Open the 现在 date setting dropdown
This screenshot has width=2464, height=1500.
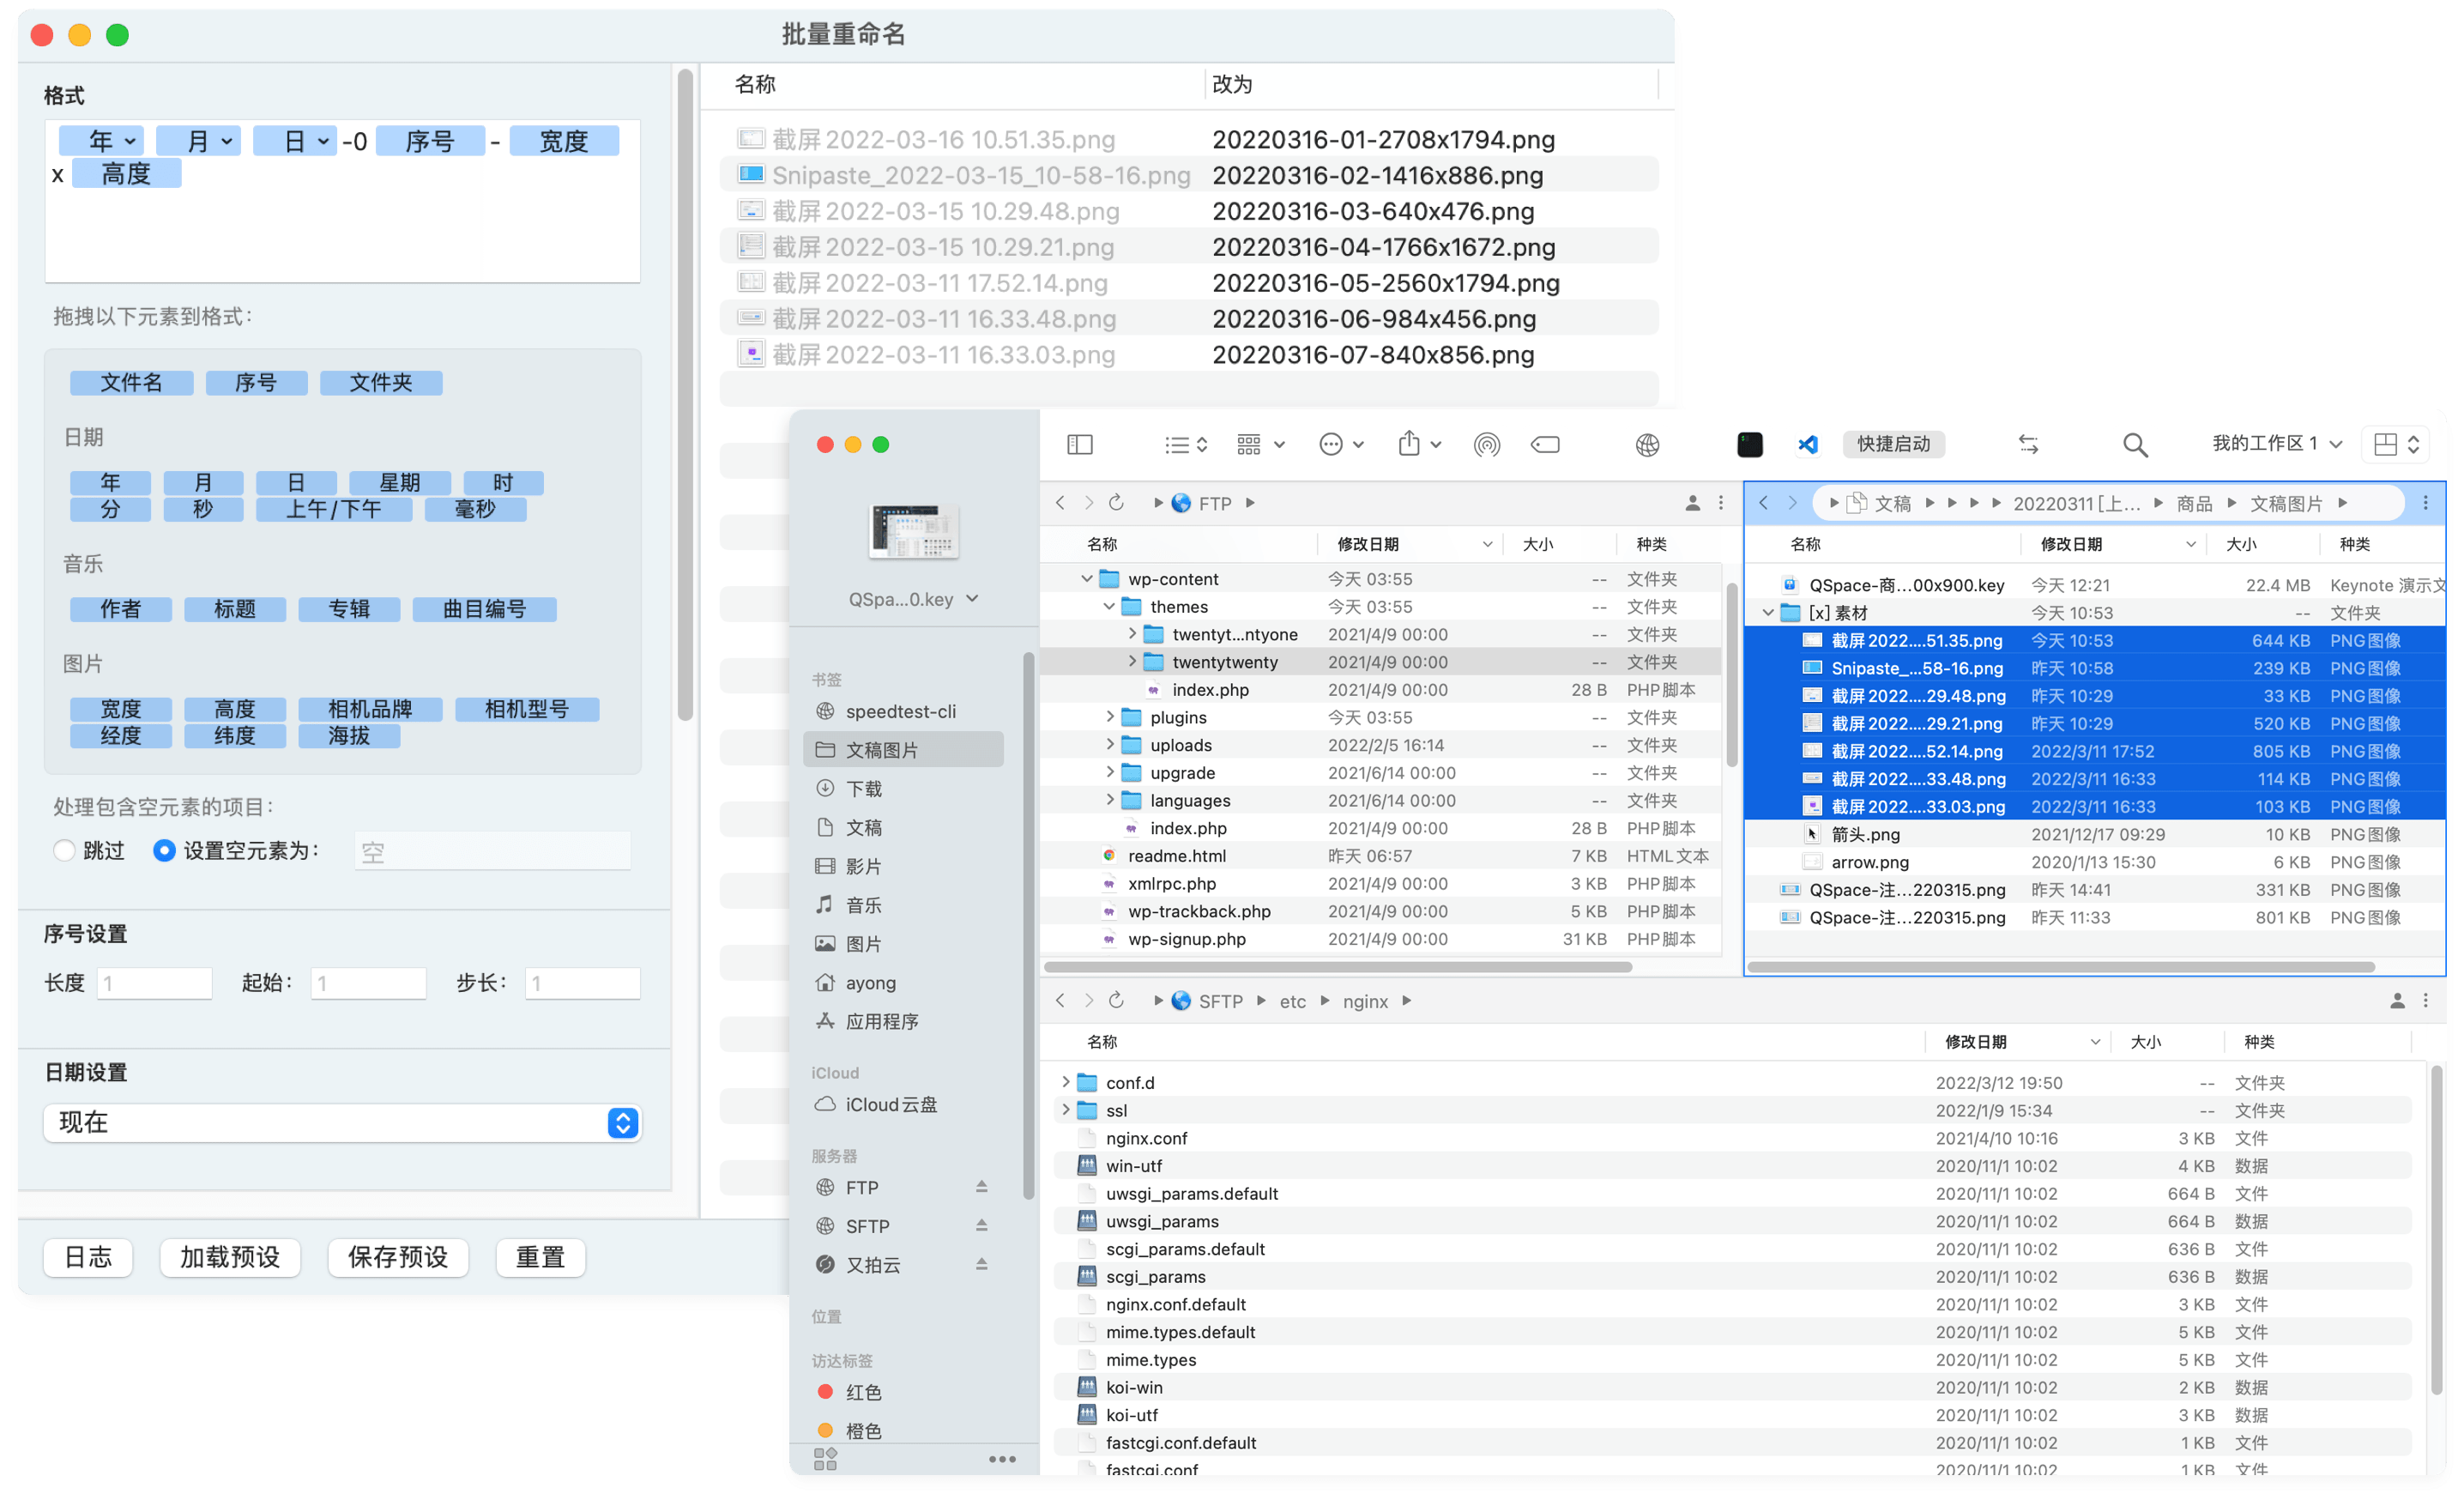pyautogui.click(x=622, y=1123)
